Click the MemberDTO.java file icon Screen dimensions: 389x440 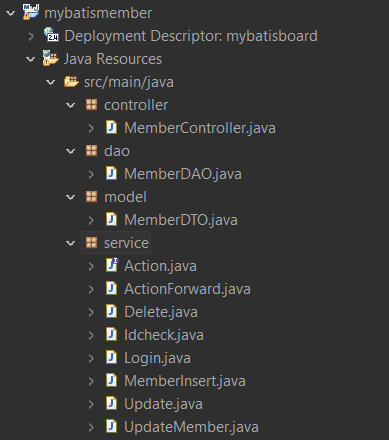pos(111,219)
